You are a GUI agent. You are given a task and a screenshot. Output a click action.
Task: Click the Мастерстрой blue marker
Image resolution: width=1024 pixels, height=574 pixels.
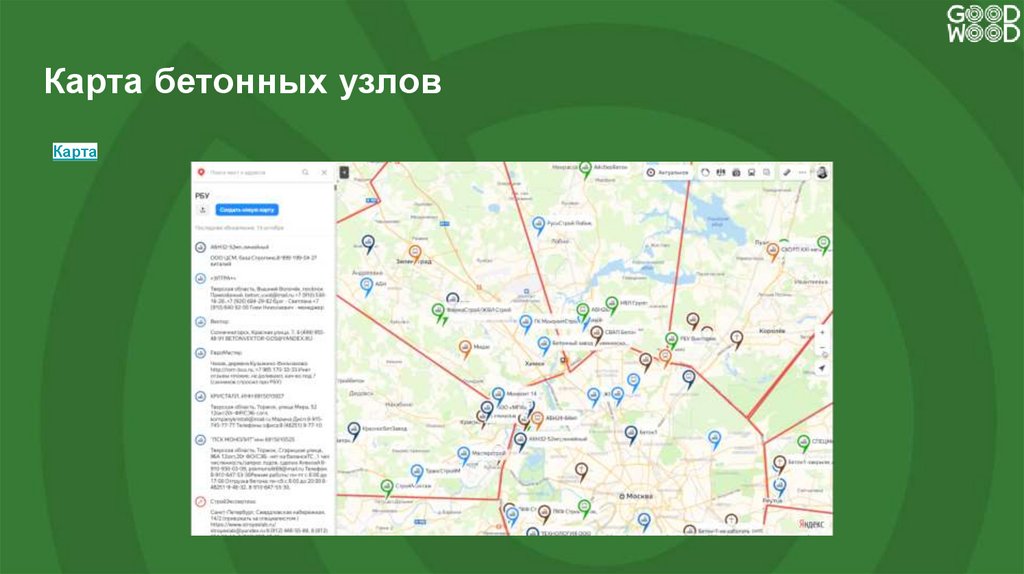click(464, 454)
